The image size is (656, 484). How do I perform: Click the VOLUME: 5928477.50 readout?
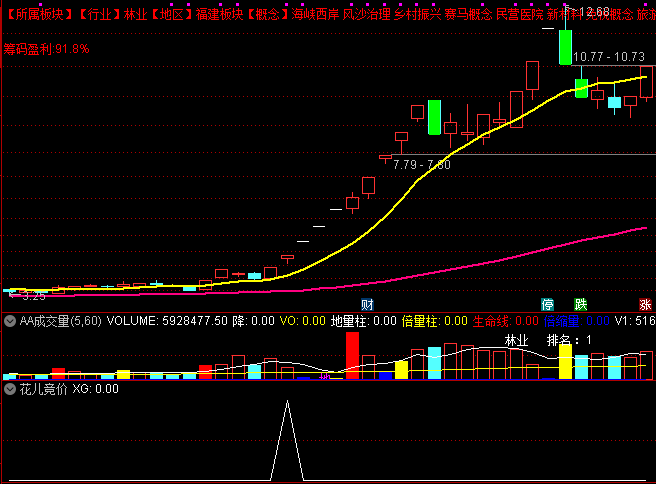tap(167, 321)
